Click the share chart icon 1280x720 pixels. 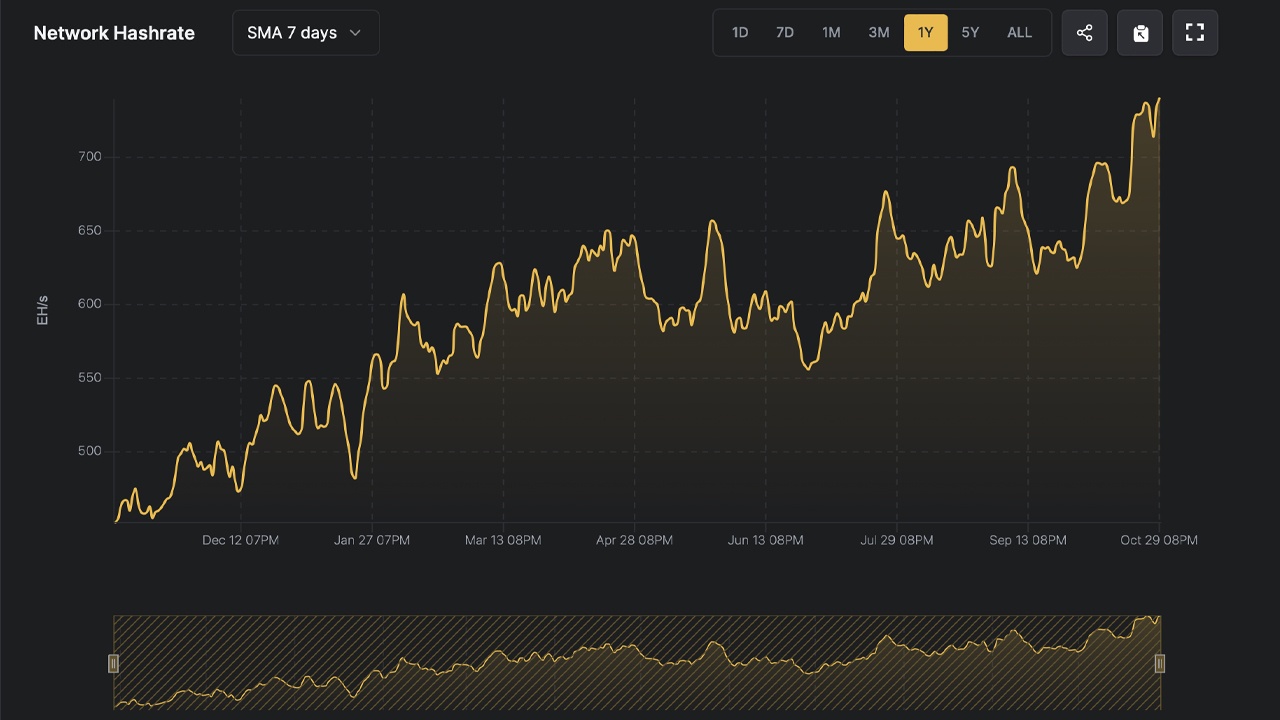(x=1084, y=32)
